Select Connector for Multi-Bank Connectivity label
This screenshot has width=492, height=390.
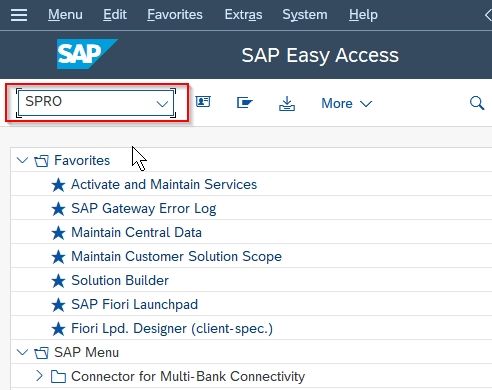[x=188, y=376]
